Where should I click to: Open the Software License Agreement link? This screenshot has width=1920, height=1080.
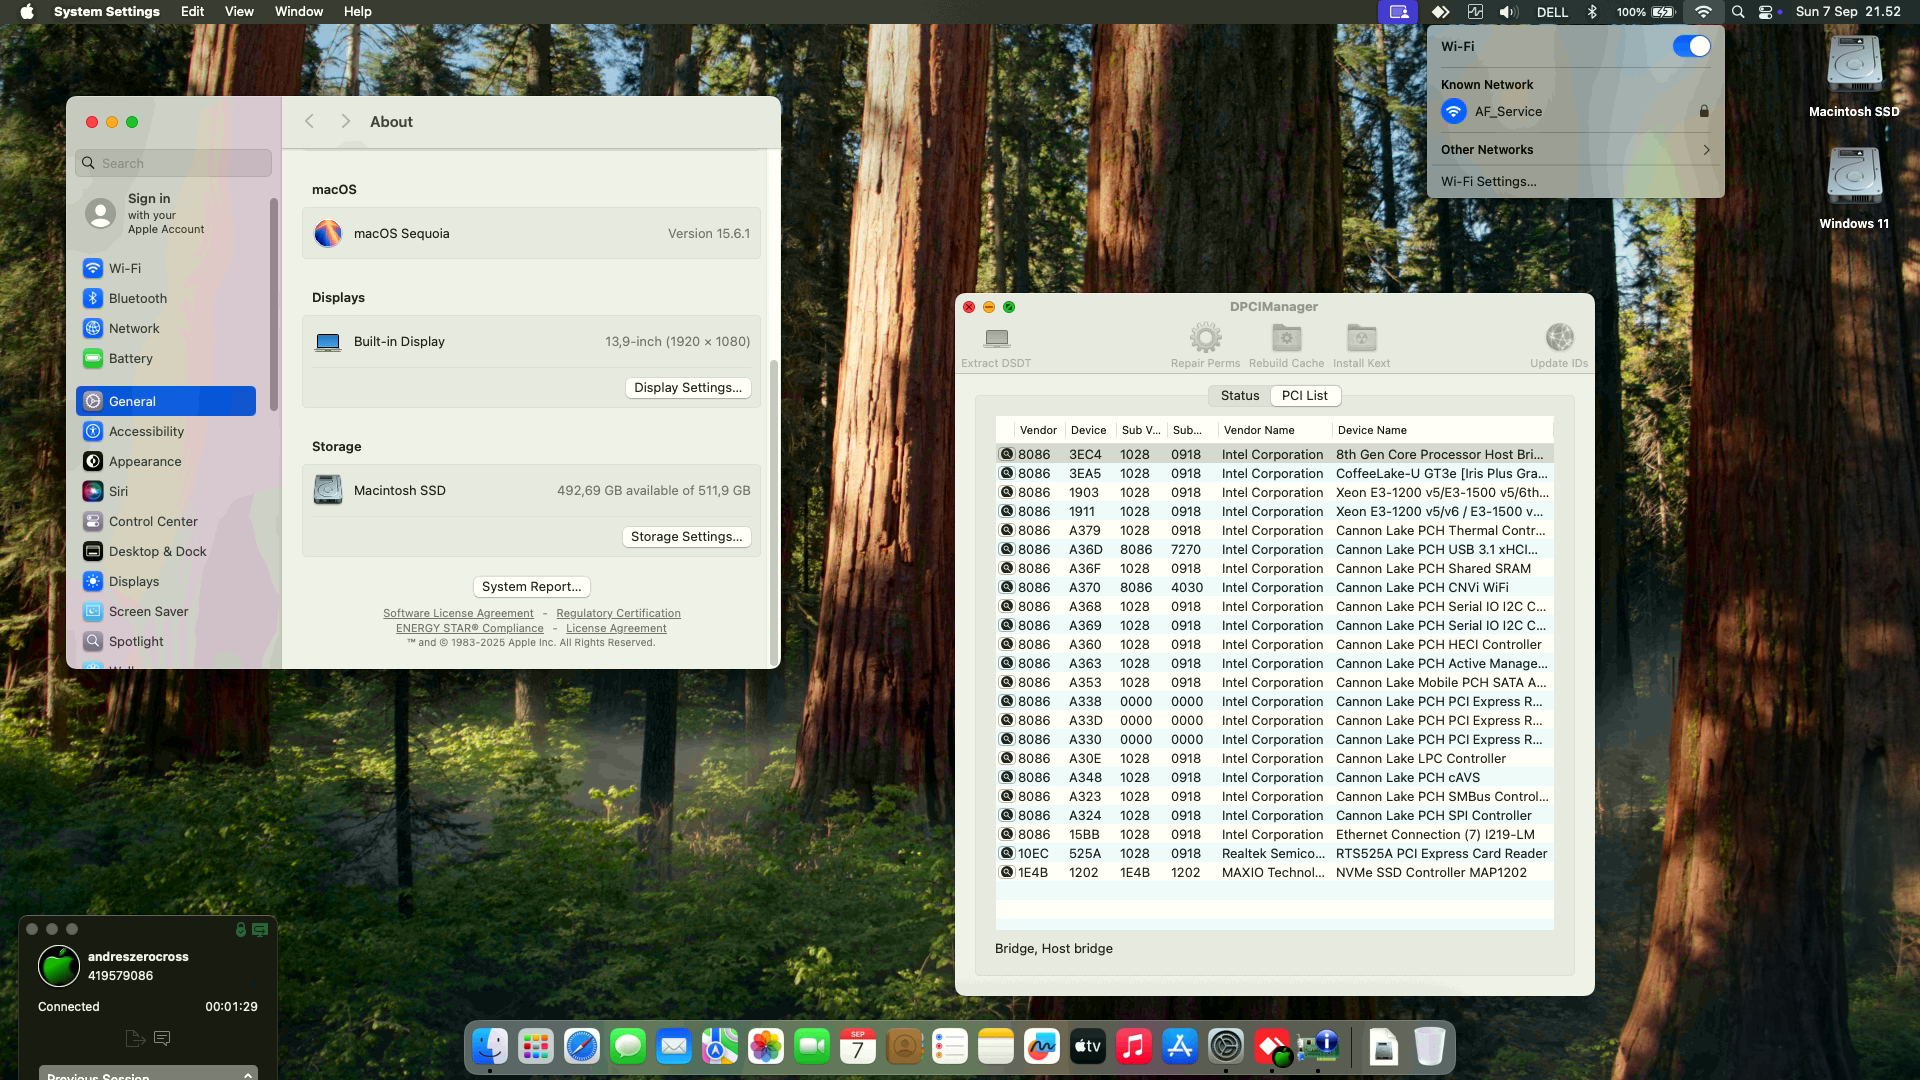click(458, 614)
